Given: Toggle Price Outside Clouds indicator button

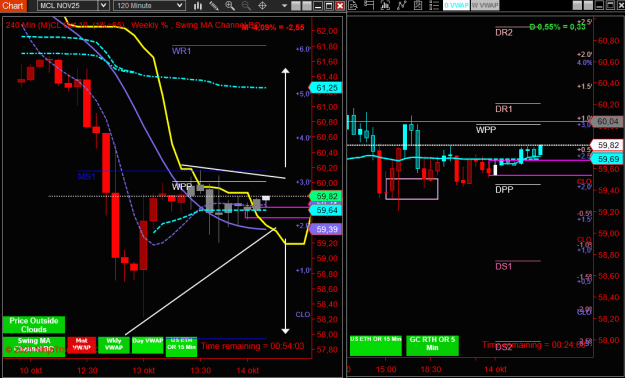Looking at the screenshot, I should [34, 325].
